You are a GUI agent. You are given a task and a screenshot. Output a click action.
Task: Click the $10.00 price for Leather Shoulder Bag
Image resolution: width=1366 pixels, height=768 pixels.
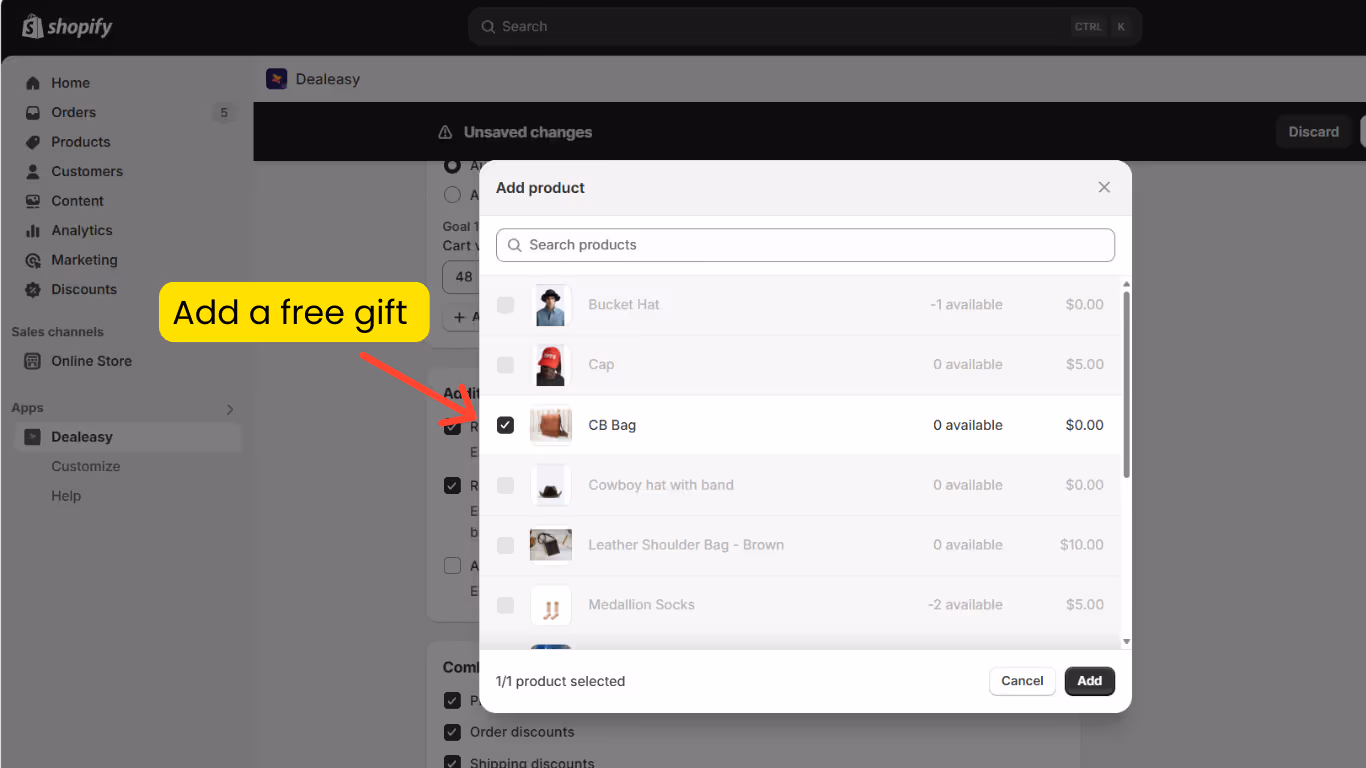click(1082, 545)
